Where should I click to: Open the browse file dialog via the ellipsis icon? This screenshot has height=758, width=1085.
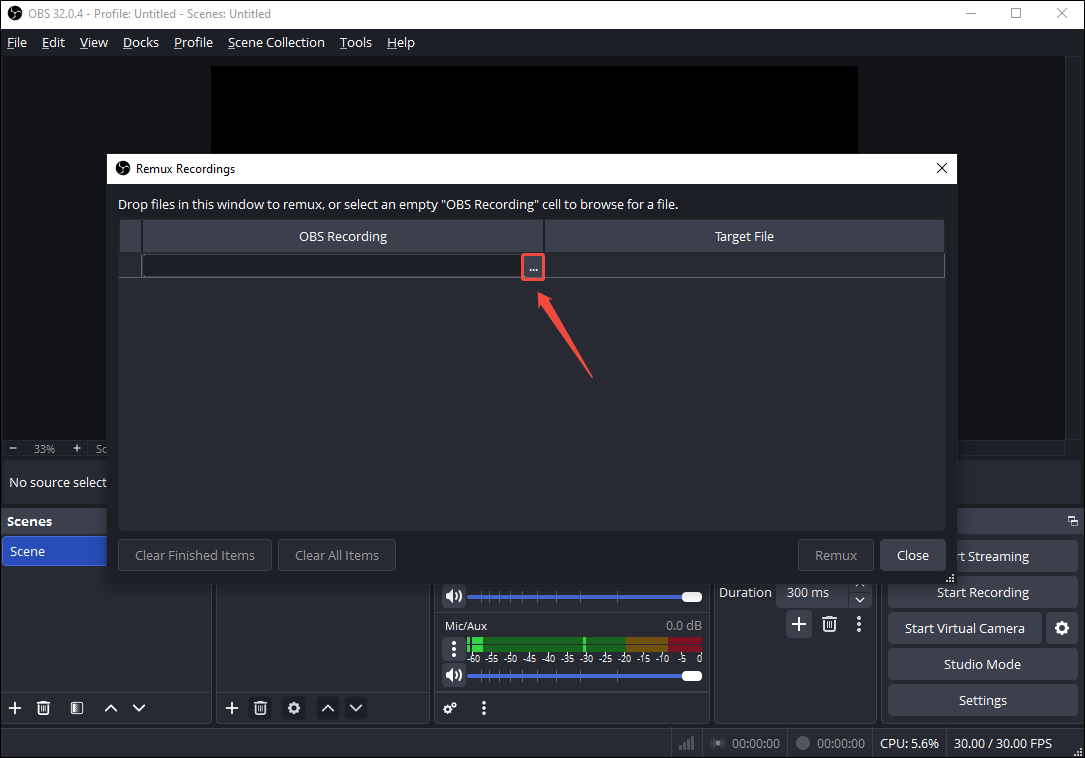[532, 267]
